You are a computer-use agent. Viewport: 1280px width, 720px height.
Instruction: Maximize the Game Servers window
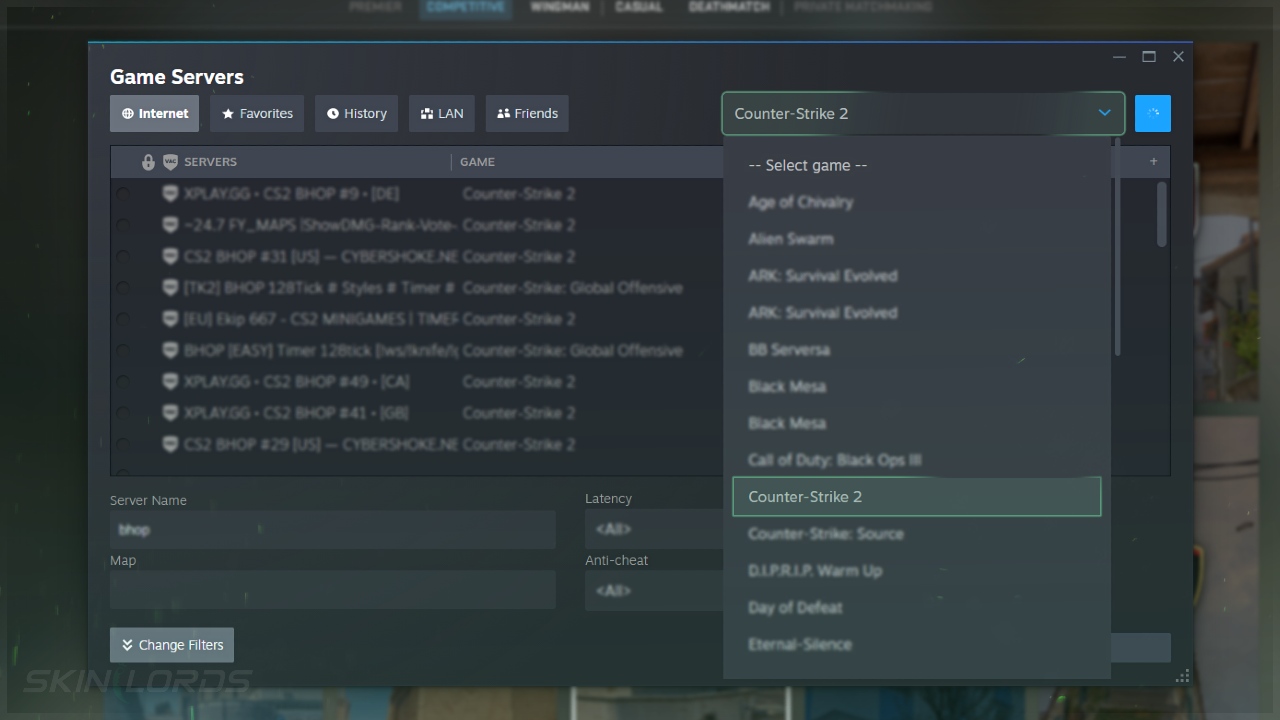pyautogui.click(x=1149, y=57)
